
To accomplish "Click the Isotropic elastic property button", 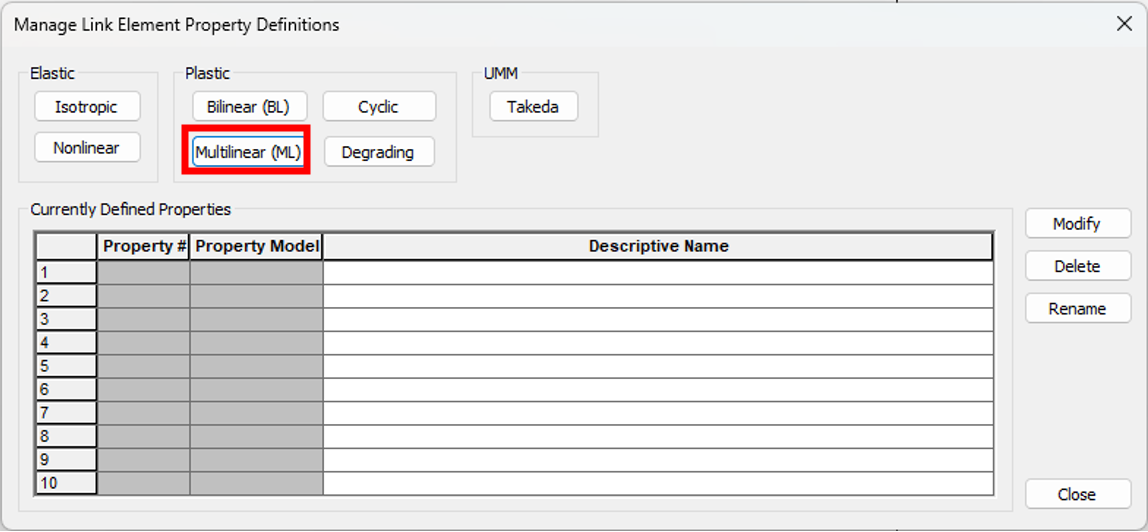I will pyautogui.click(x=86, y=107).
